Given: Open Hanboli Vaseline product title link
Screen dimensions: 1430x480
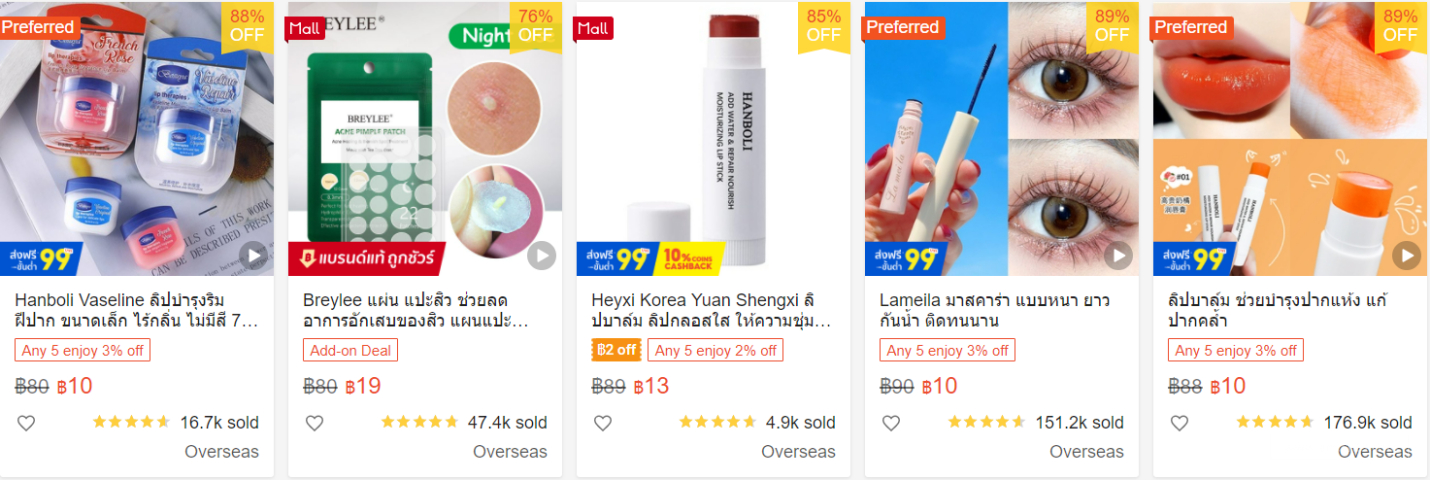Looking at the screenshot, I should tap(137, 310).
